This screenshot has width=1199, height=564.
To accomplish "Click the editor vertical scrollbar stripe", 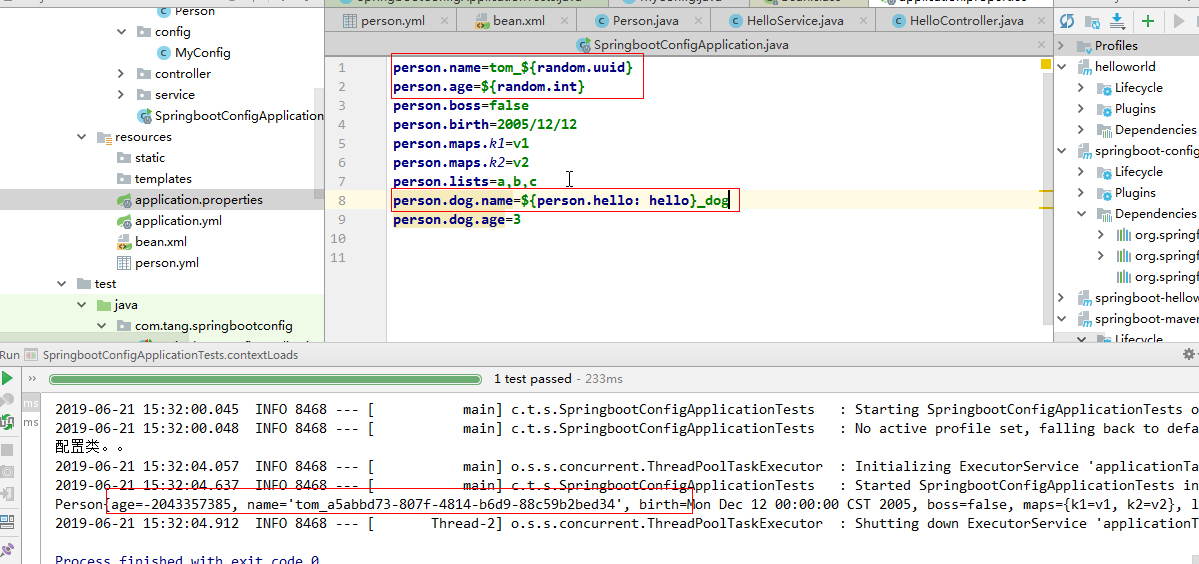I will (1046, 199).
